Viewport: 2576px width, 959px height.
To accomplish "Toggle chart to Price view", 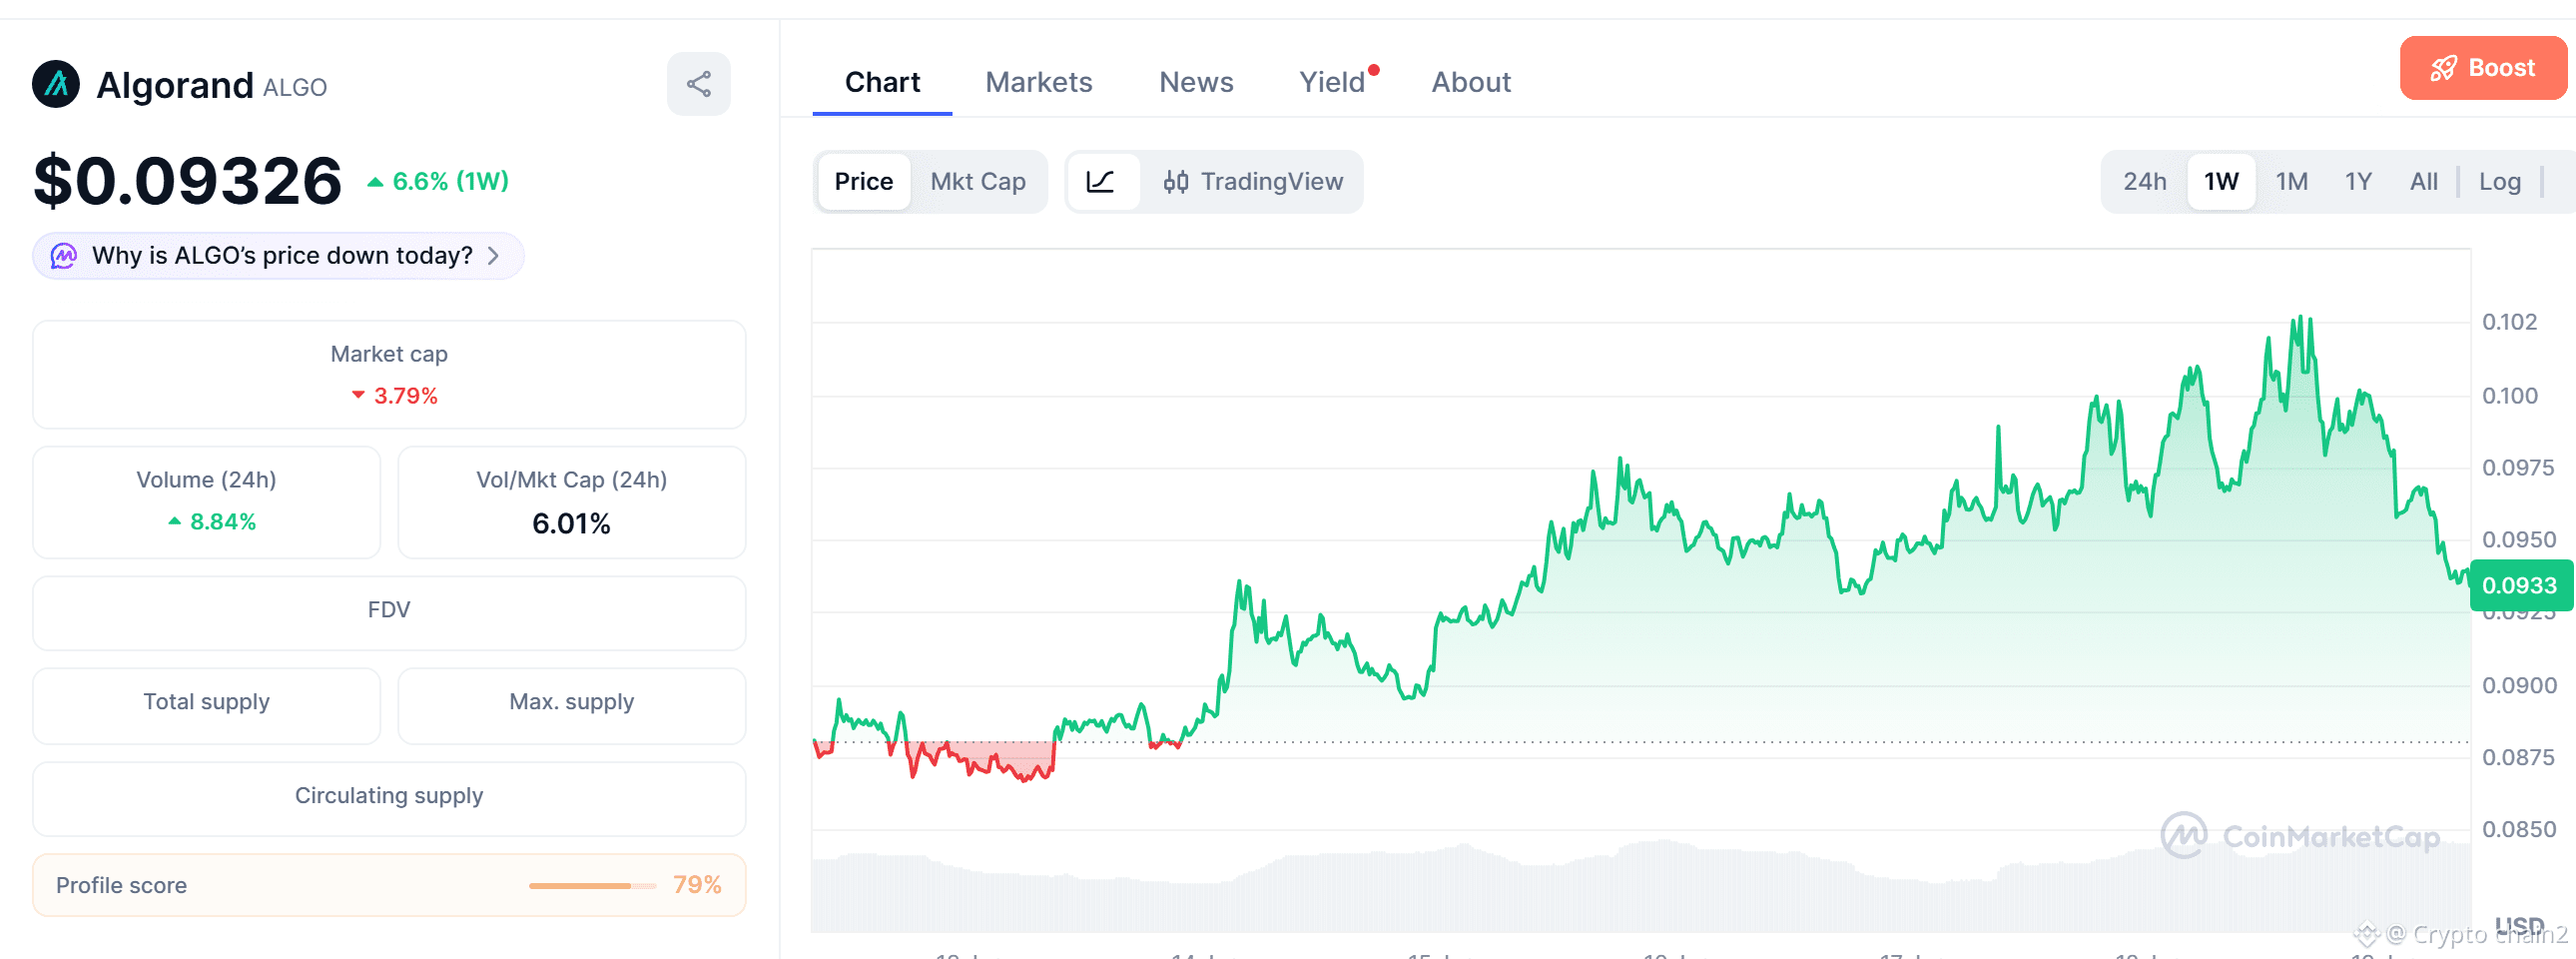I will click(x=863, y=182).
